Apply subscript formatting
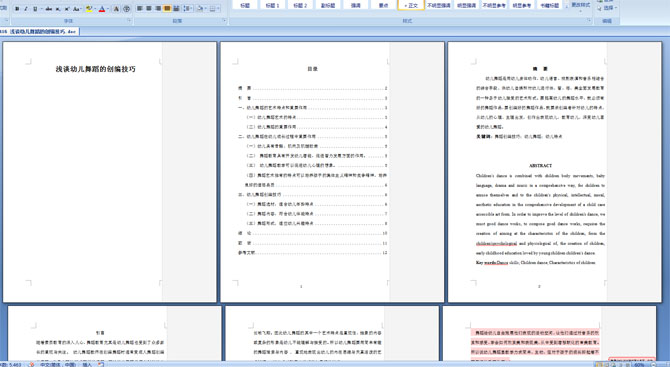670x367 pixels. pyautogui.click(x=58, y=9)
